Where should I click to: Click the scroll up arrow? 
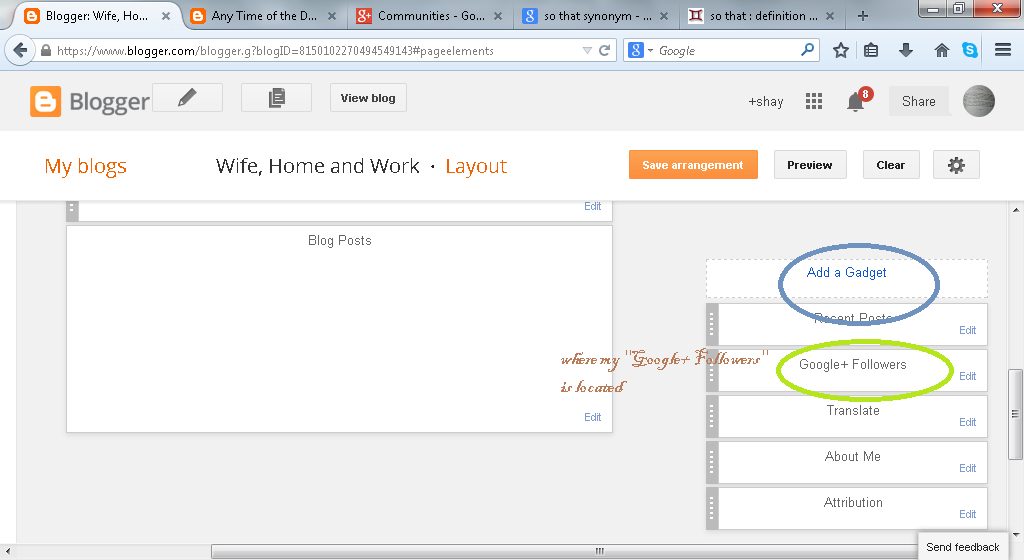coord(1016,210)
